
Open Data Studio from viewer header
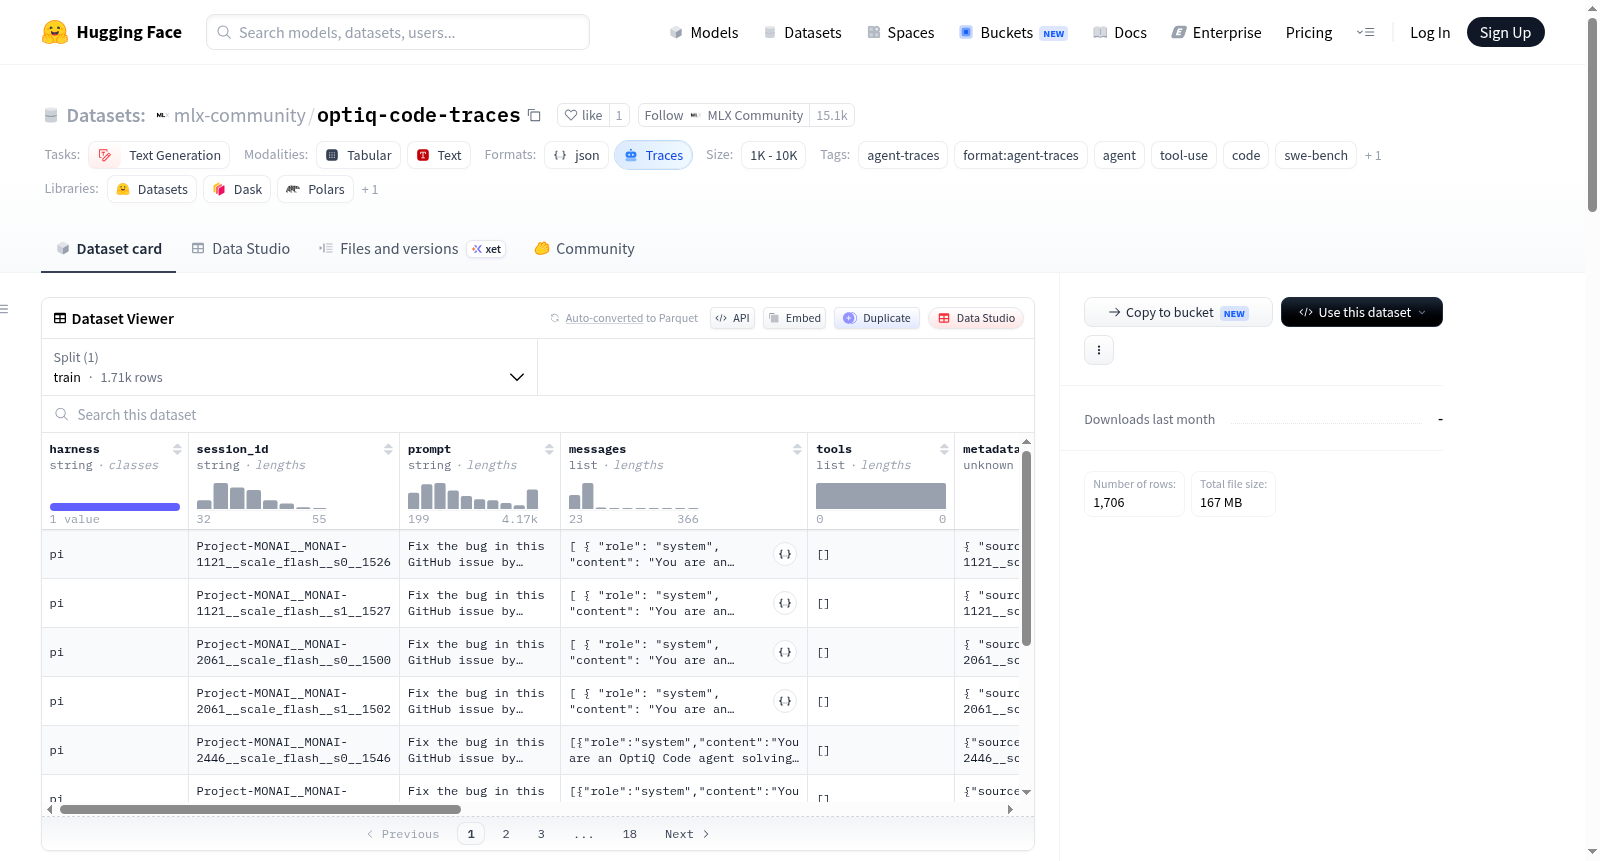(x=976, y=318)
